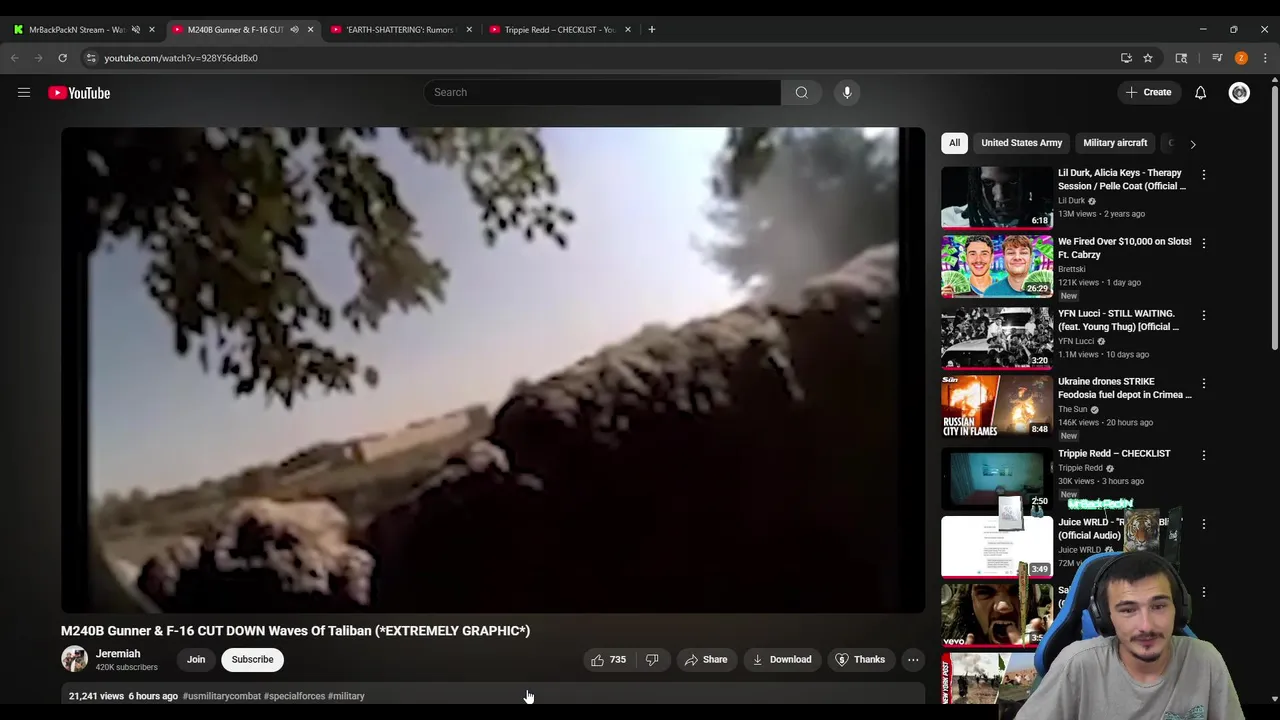Image resolution: width=1280 pixels, height=720 pixels.
Task: Join the Jeremiah channel membership
Action: pos(196,660)
